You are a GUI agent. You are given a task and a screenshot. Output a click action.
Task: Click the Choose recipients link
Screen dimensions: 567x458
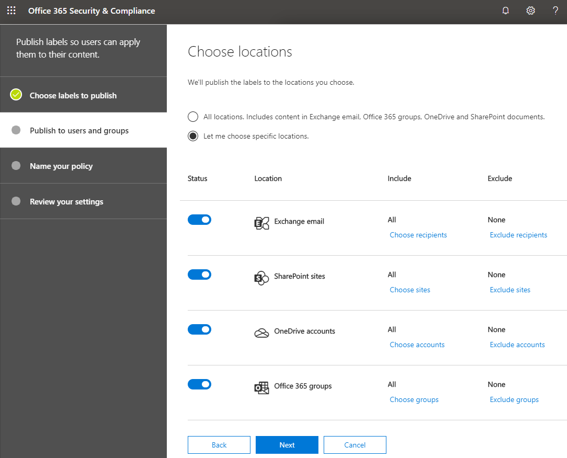[418, 235]
